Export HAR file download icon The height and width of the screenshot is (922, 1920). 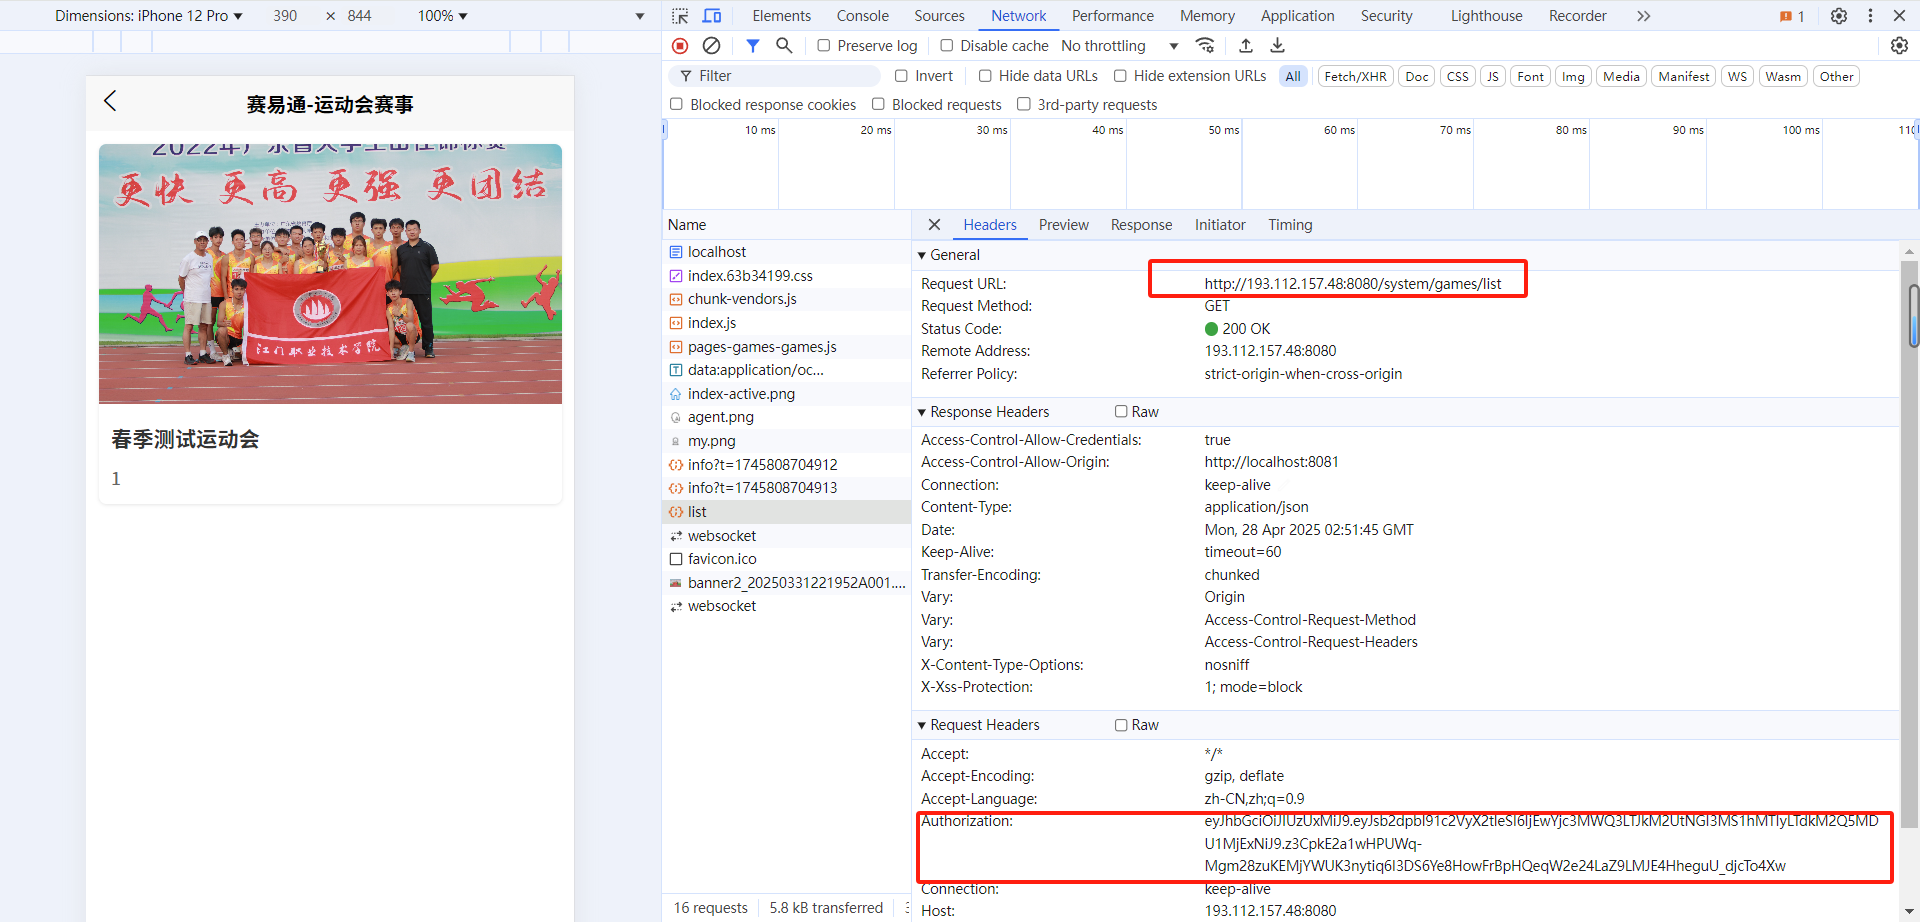[x=1278, y=46]
